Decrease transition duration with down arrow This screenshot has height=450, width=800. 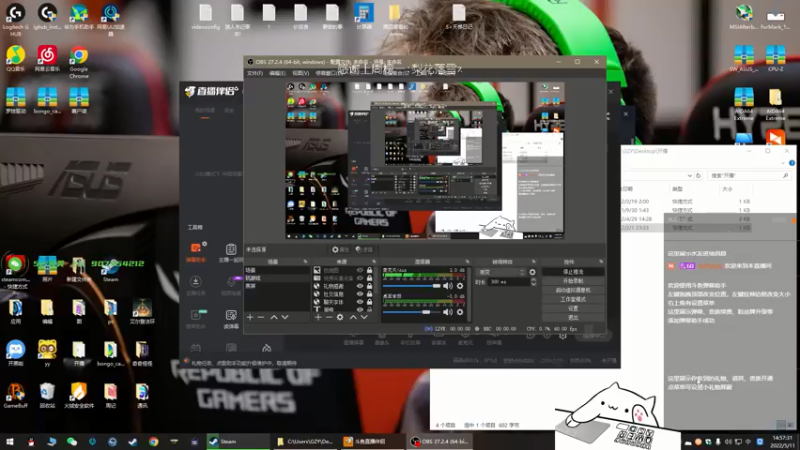[533, 284]
